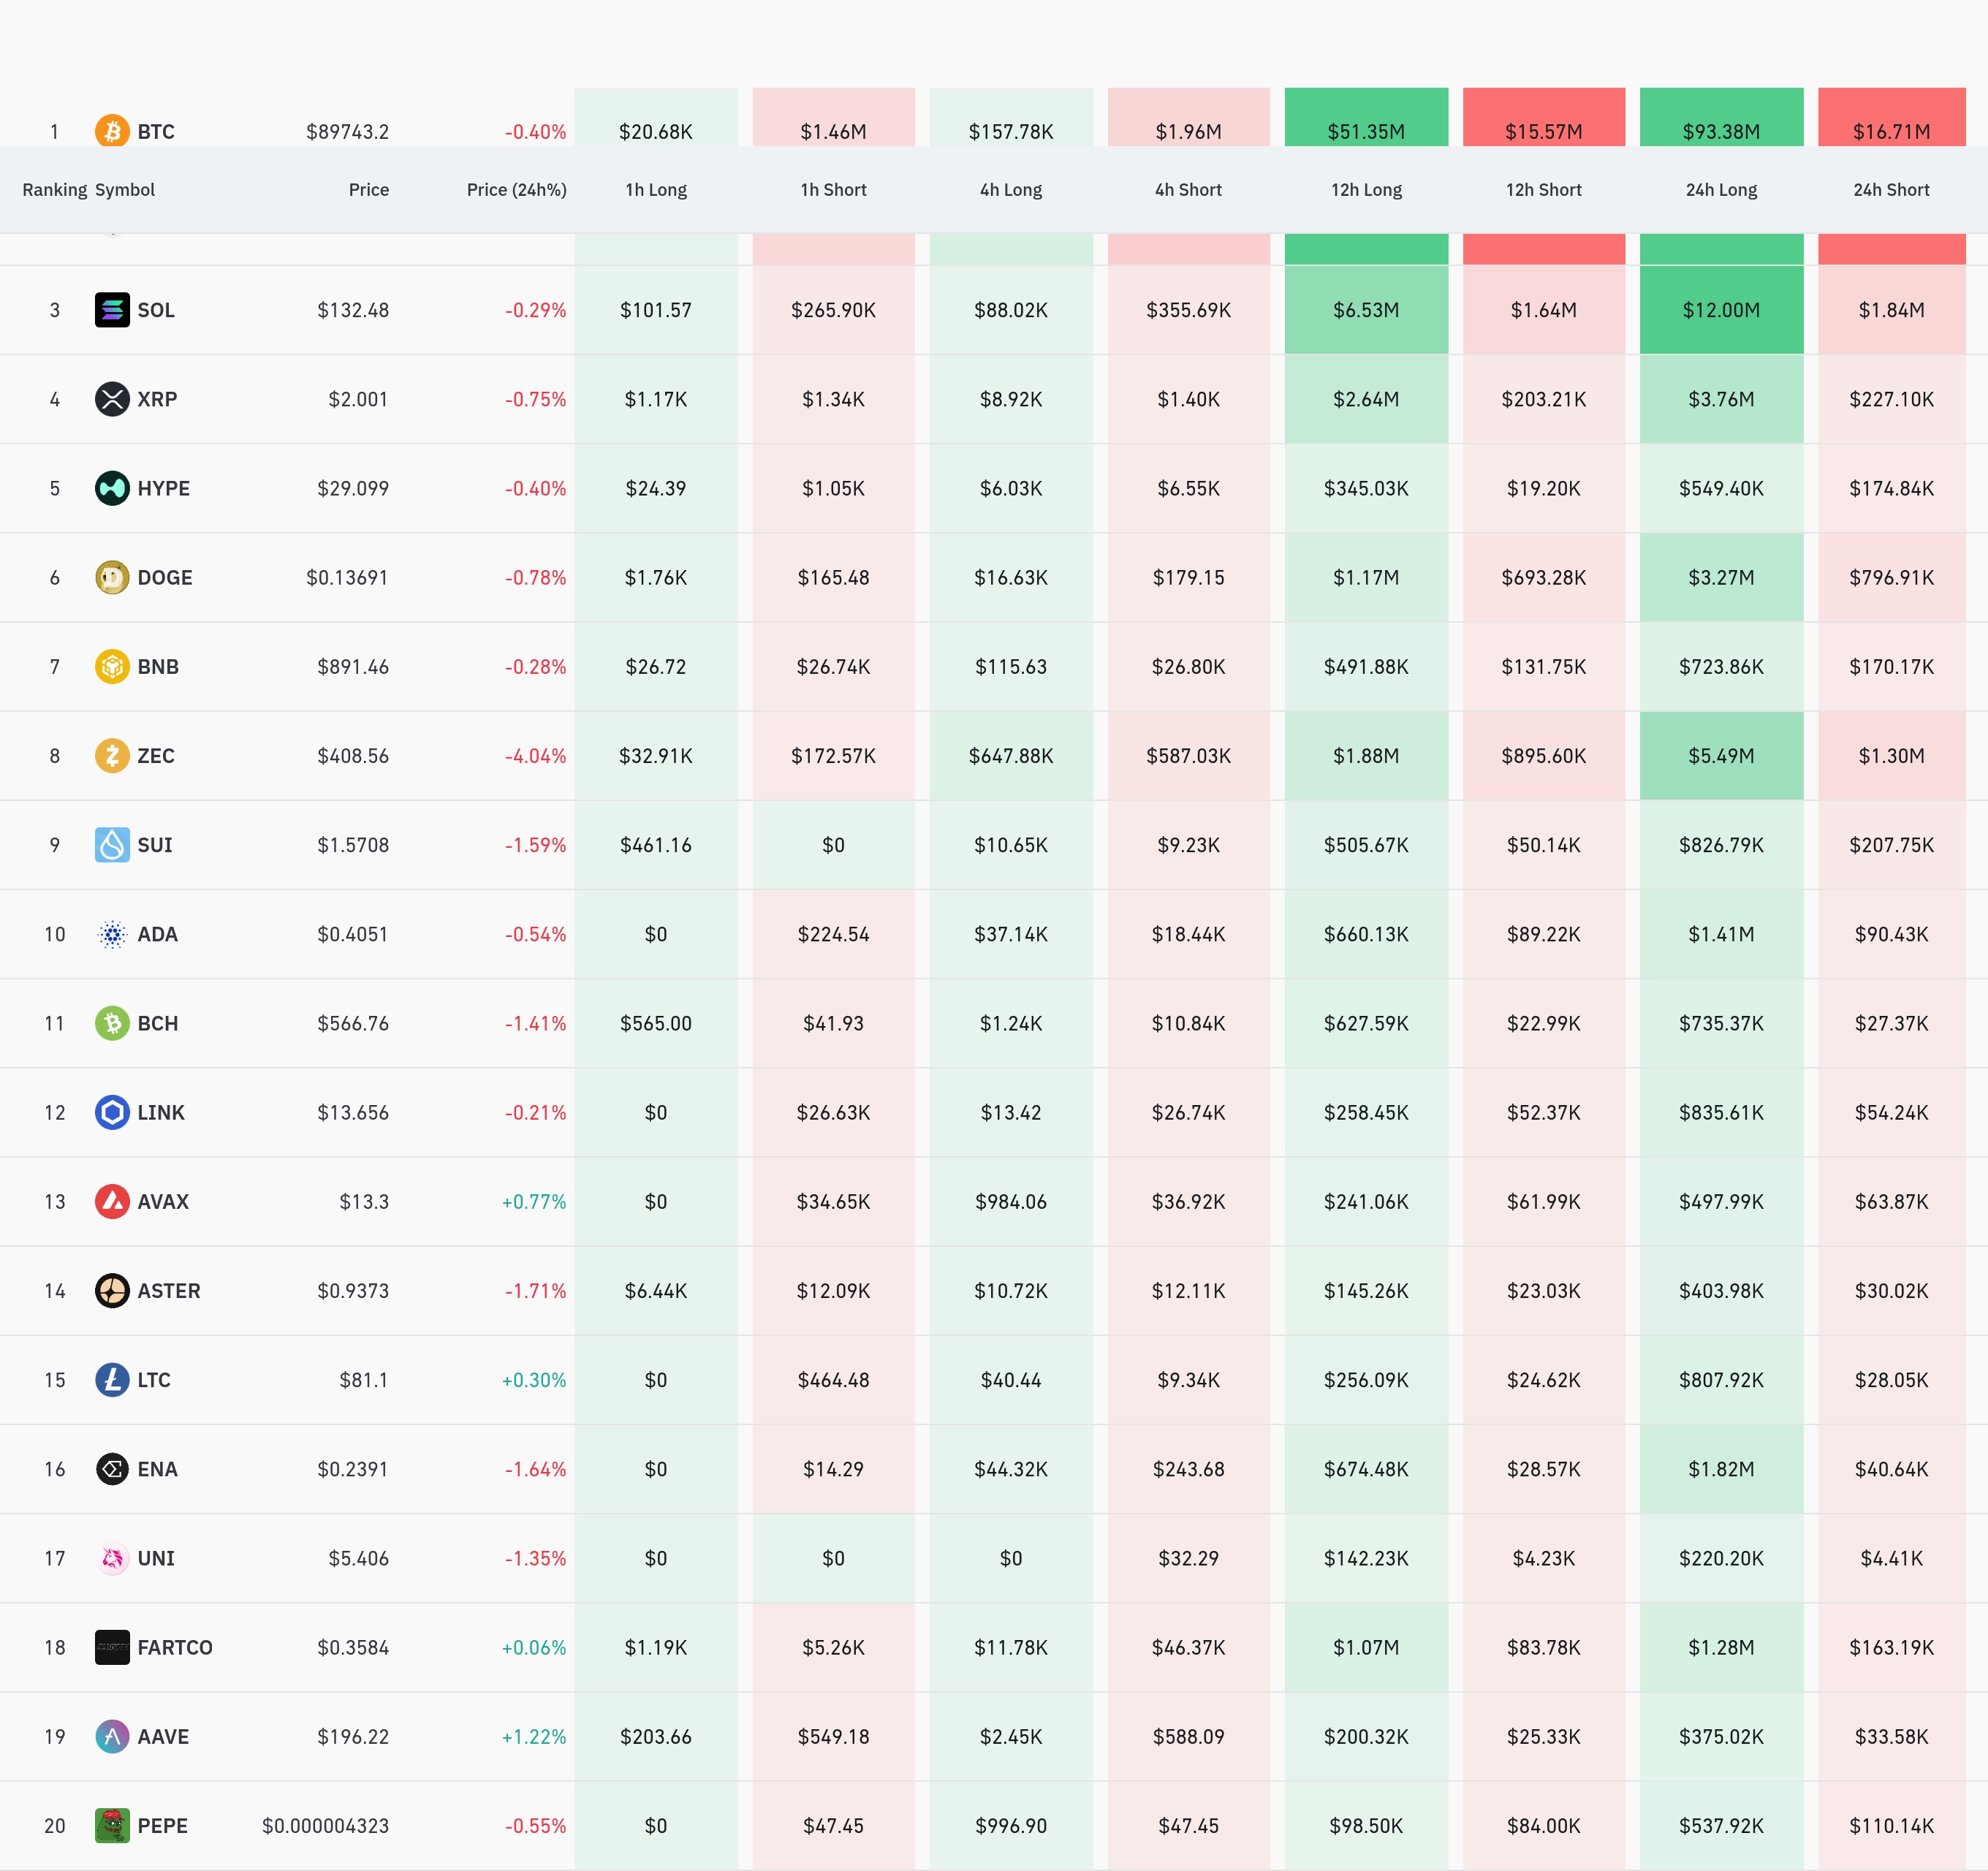Click the Zcash ZEC coin icon

[x=112, y=755]
